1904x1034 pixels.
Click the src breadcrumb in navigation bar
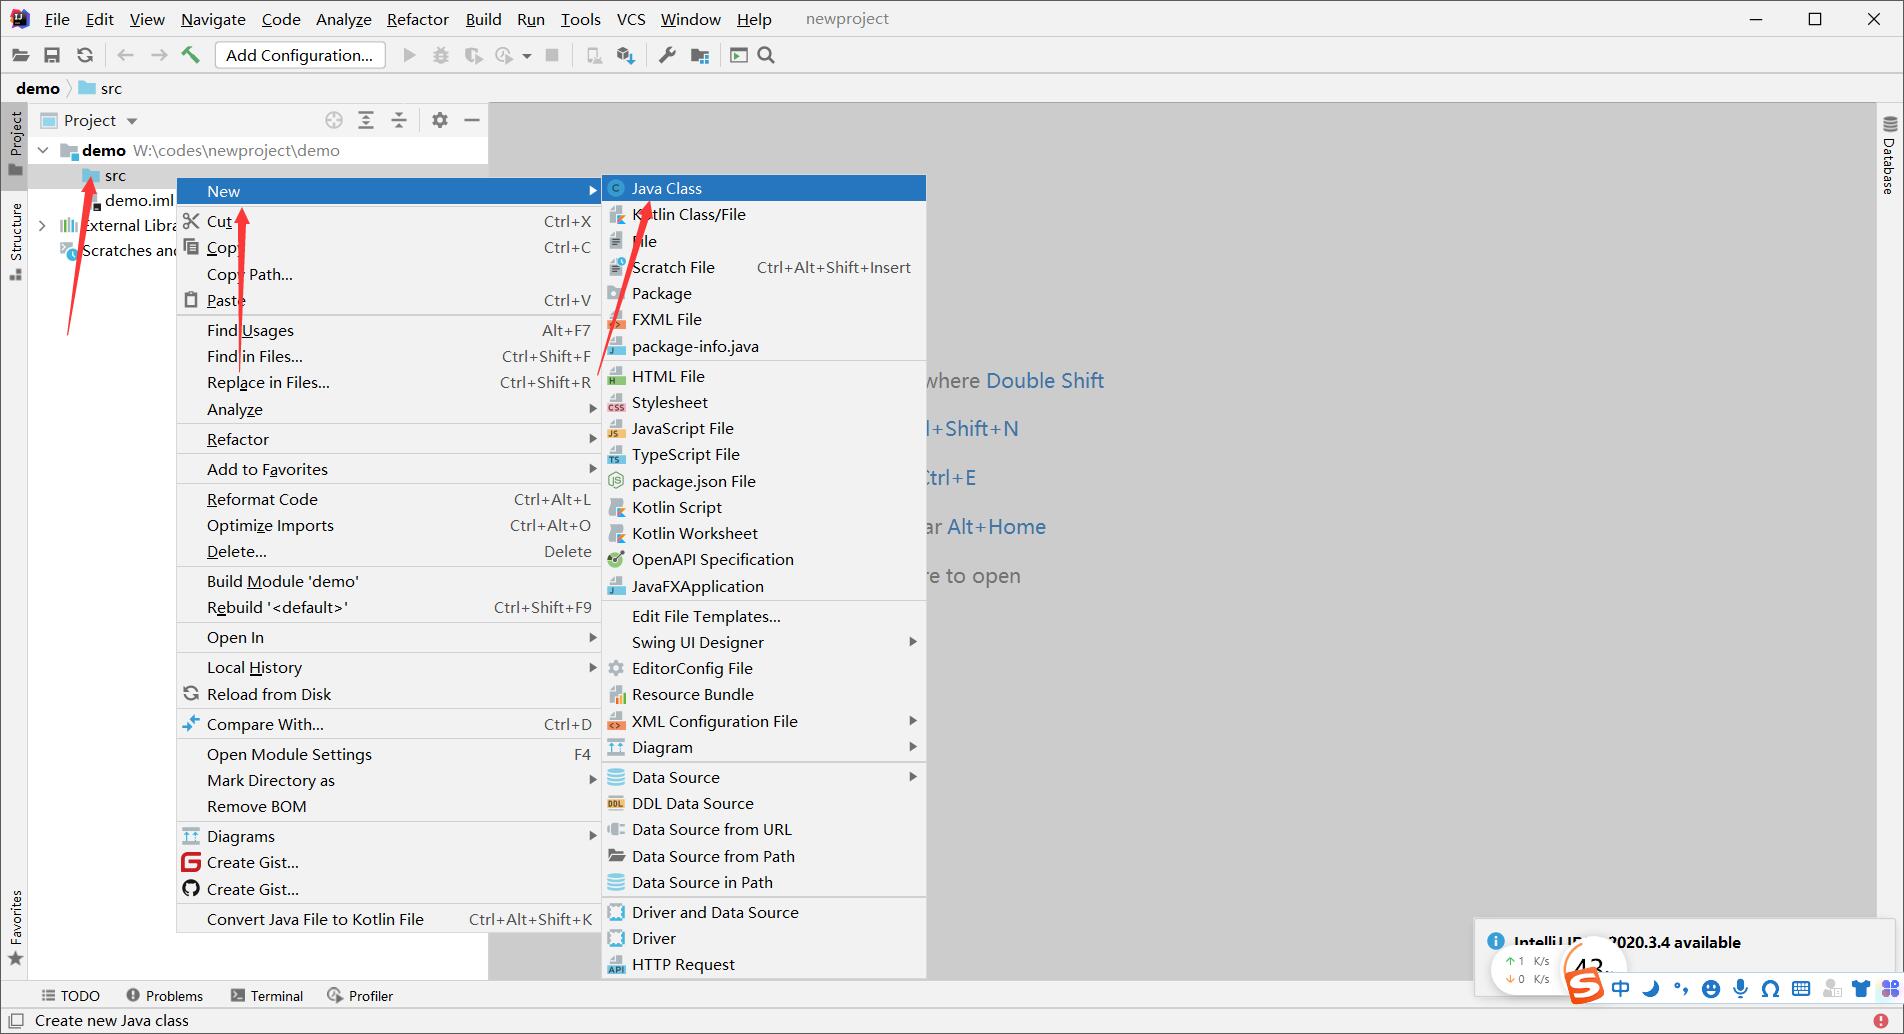(101, 88)
